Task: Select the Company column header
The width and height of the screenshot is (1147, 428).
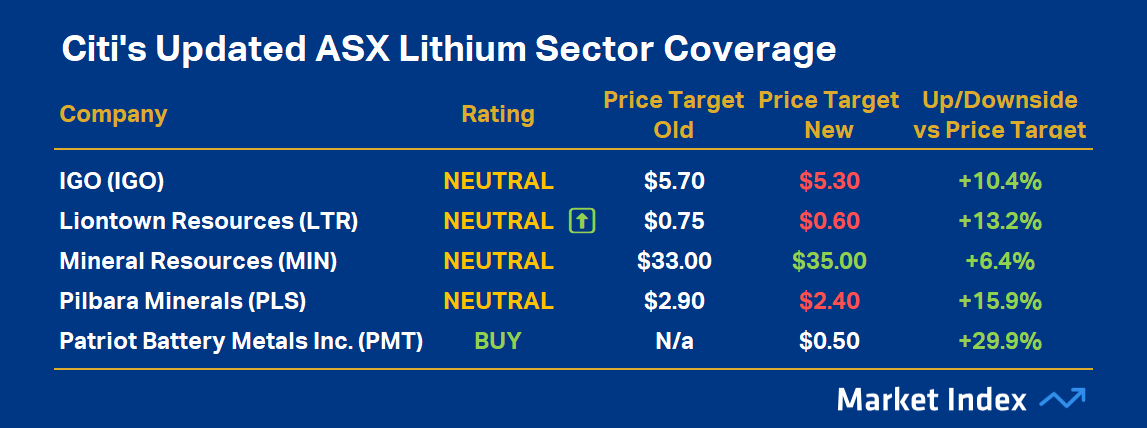Action: pos(113,114)
